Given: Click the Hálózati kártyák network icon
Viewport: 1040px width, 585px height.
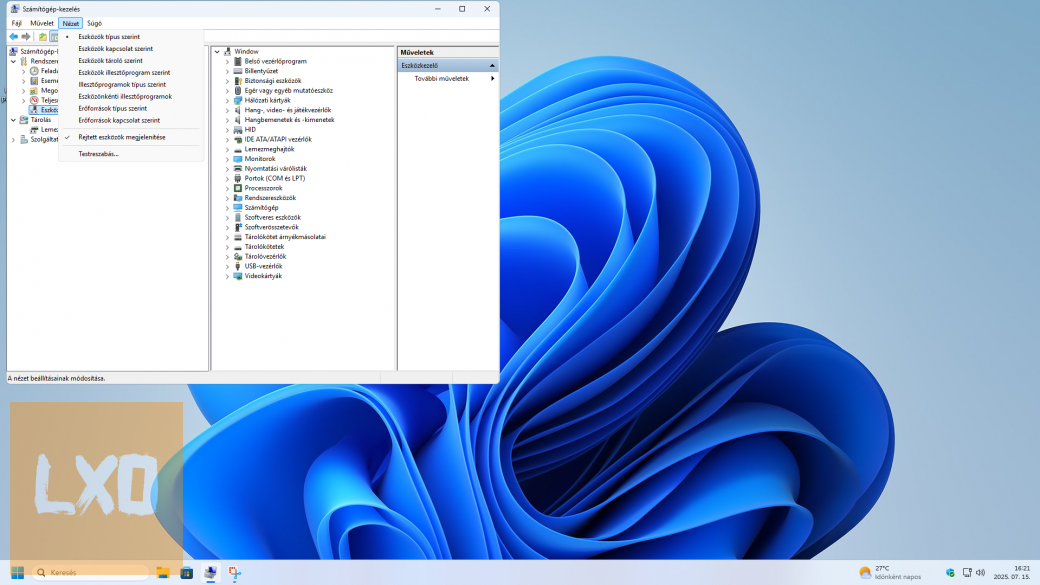Looking at the screenshot, I should tap(237, 100).
